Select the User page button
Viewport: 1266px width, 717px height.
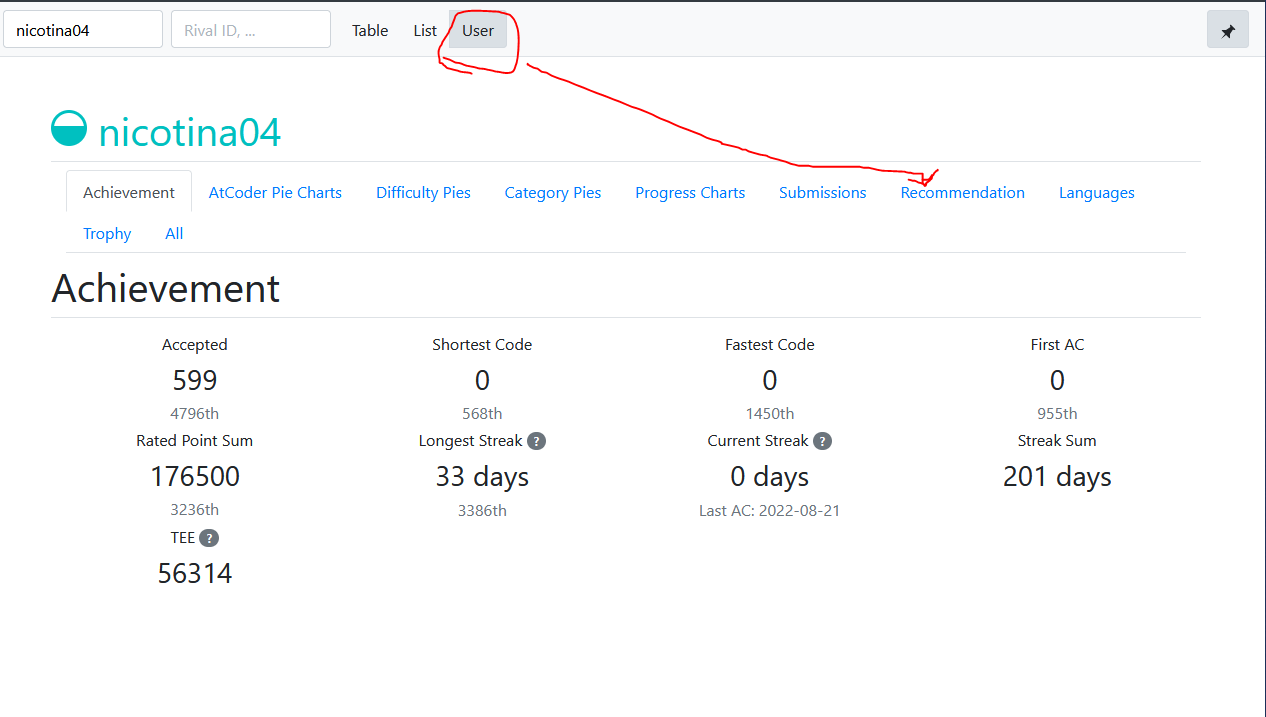pos(478,30)
